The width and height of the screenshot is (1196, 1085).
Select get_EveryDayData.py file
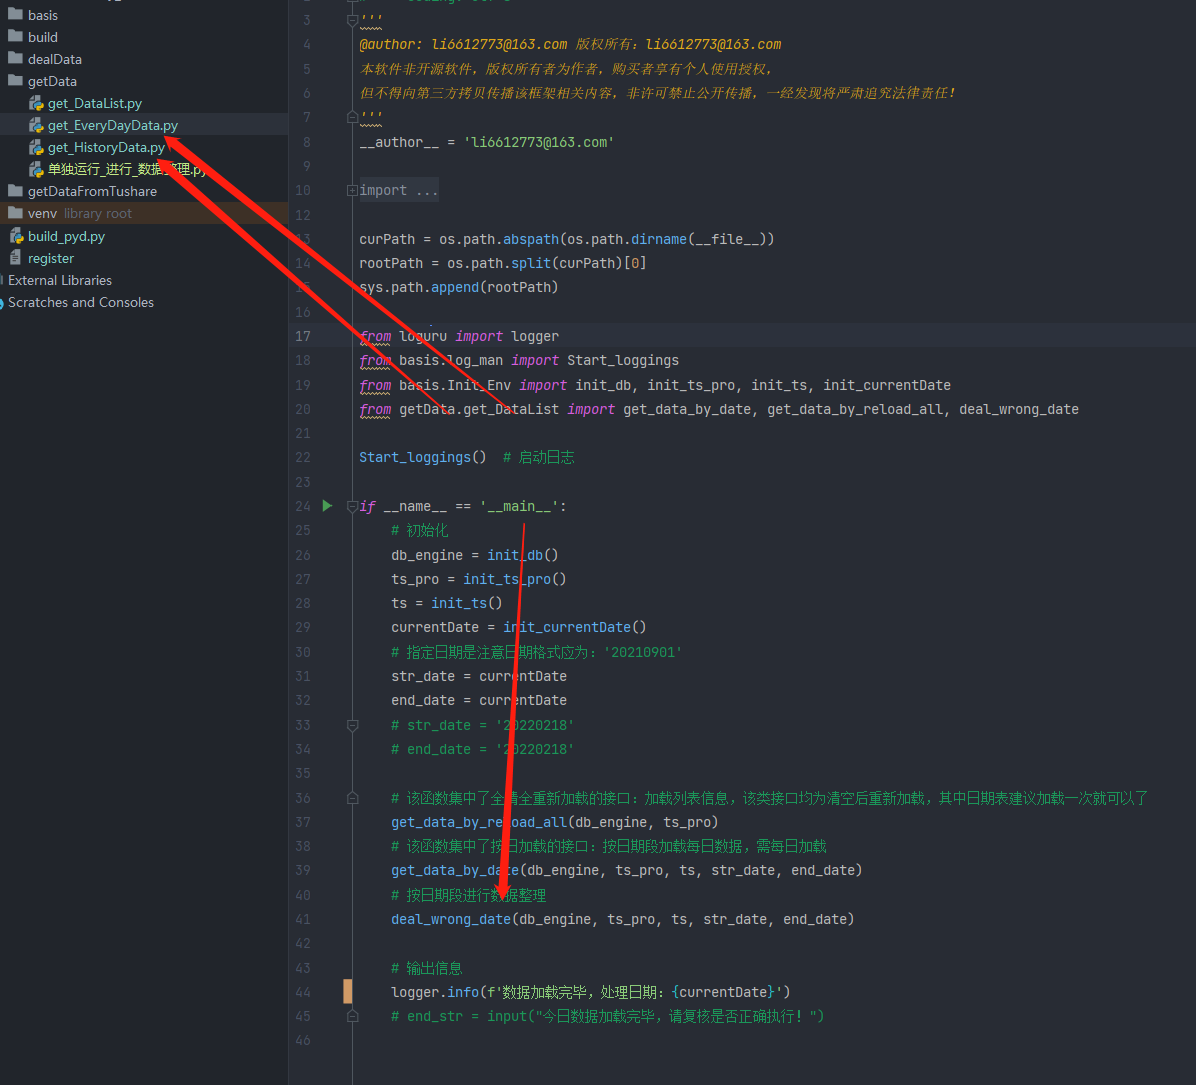tap(112, 125)
